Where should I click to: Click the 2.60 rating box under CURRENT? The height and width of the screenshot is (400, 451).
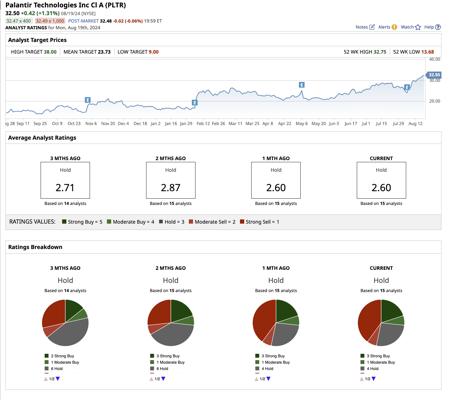coord(381,180)
